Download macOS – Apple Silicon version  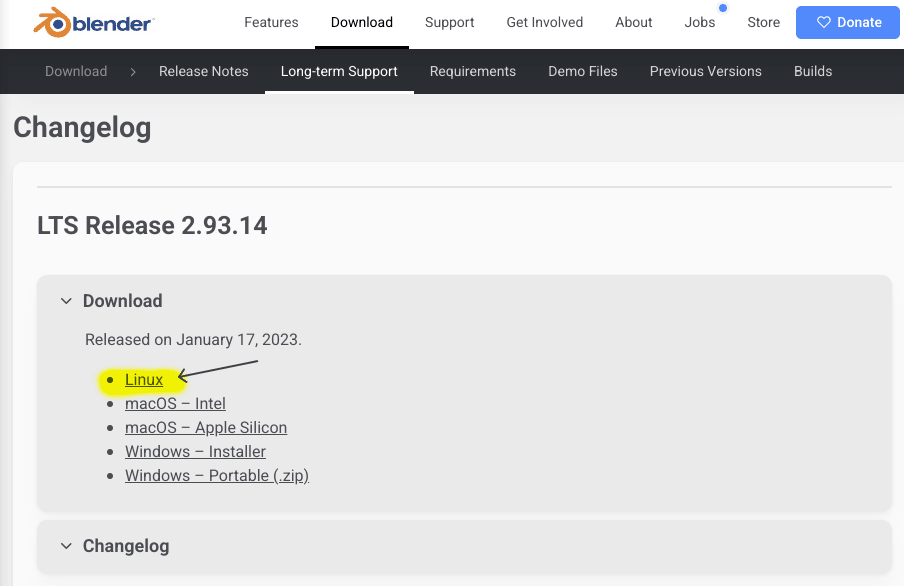point(206,428)
